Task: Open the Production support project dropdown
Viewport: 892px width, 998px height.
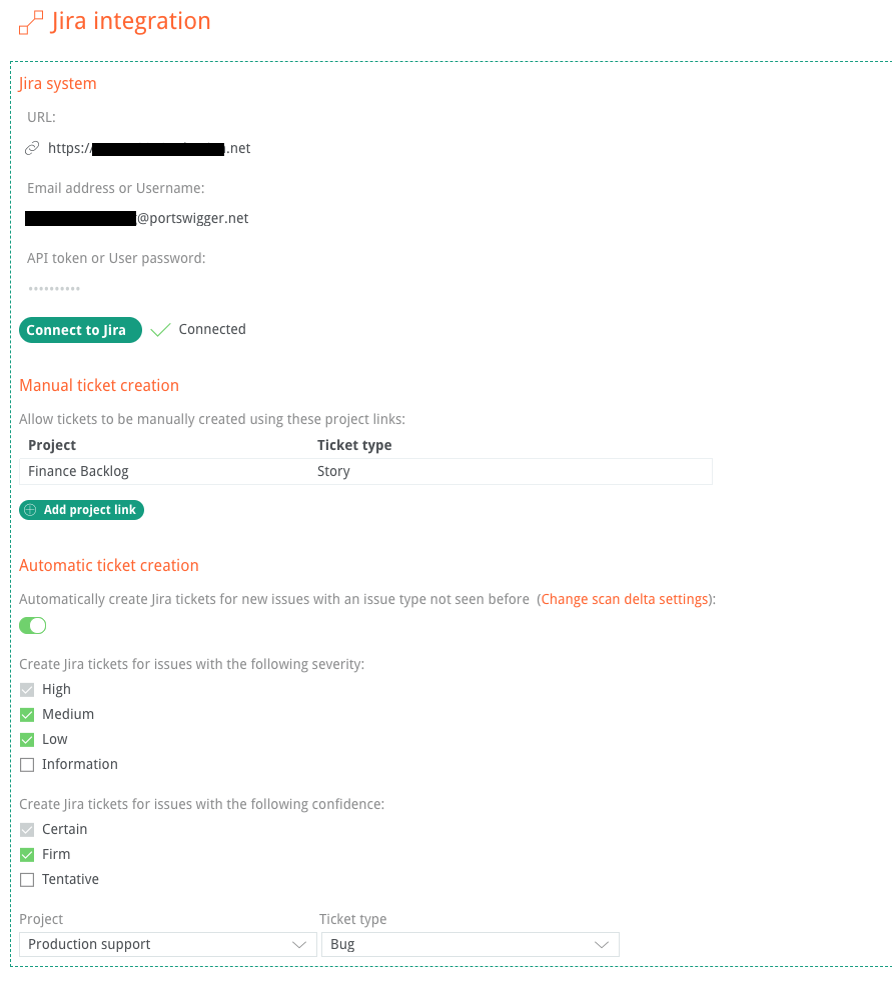Action: pos(168,944)
